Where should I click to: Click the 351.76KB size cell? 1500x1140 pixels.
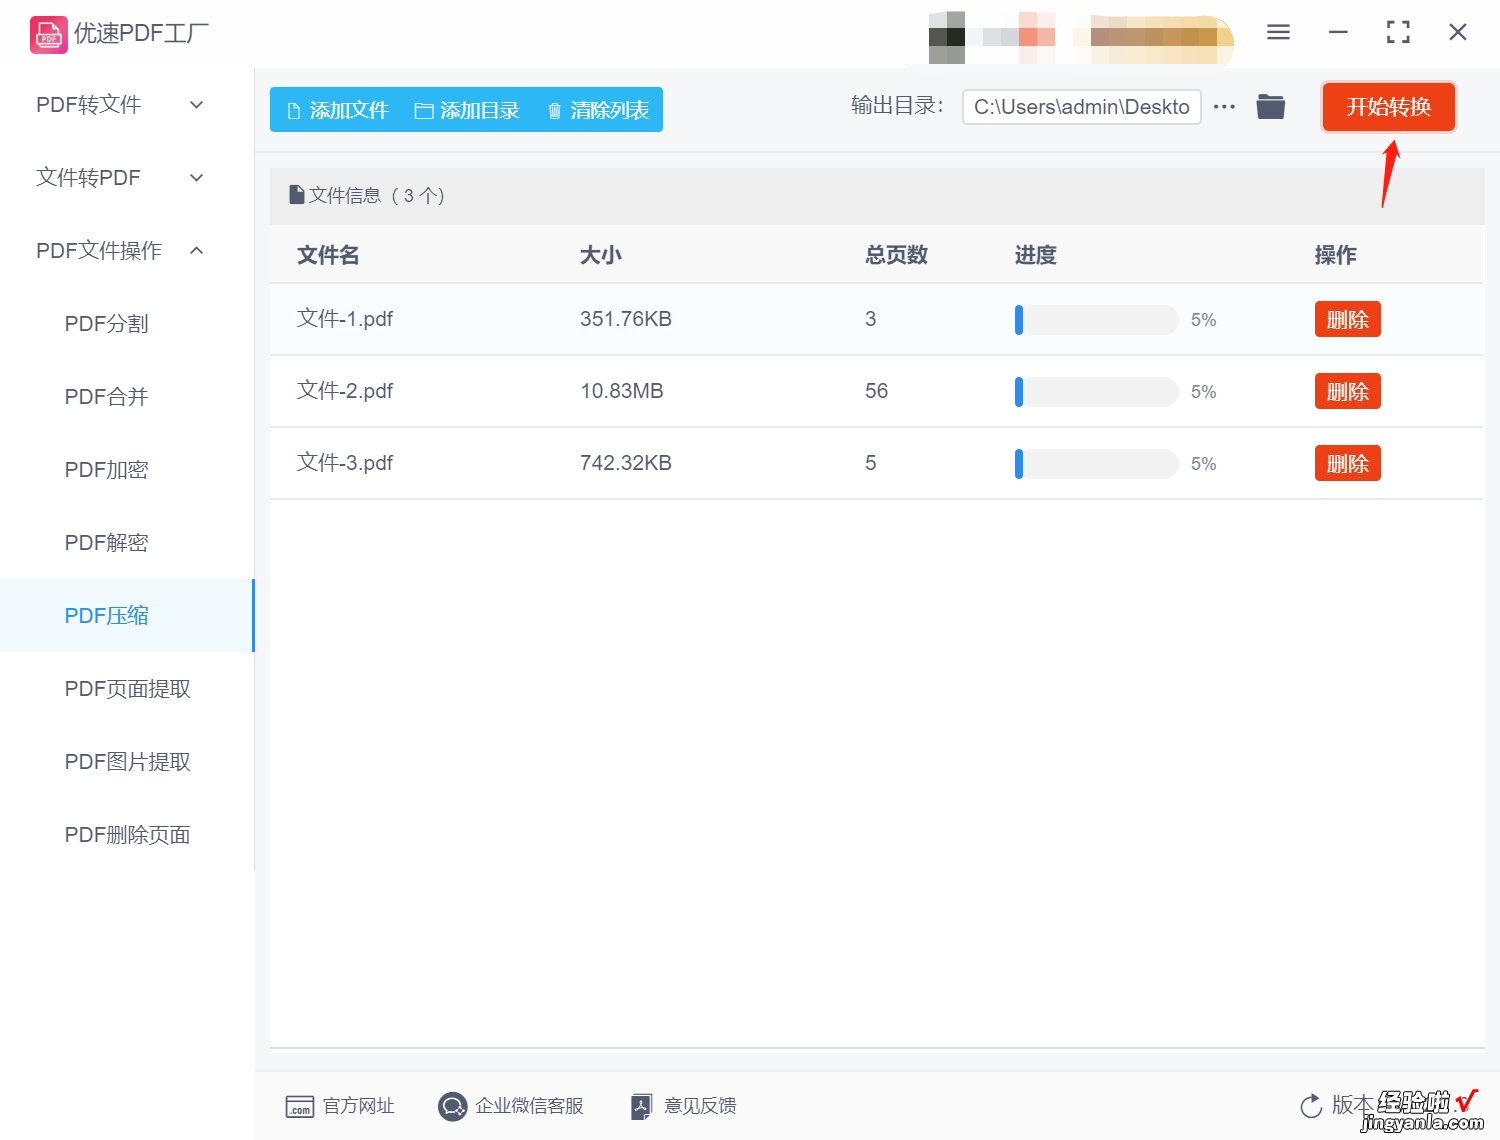(x=626, y=319)
